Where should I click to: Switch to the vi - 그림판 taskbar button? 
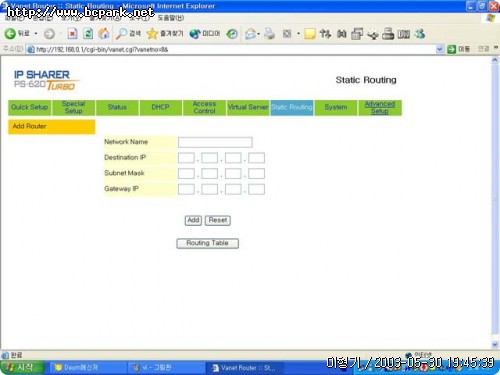(166, 368)
